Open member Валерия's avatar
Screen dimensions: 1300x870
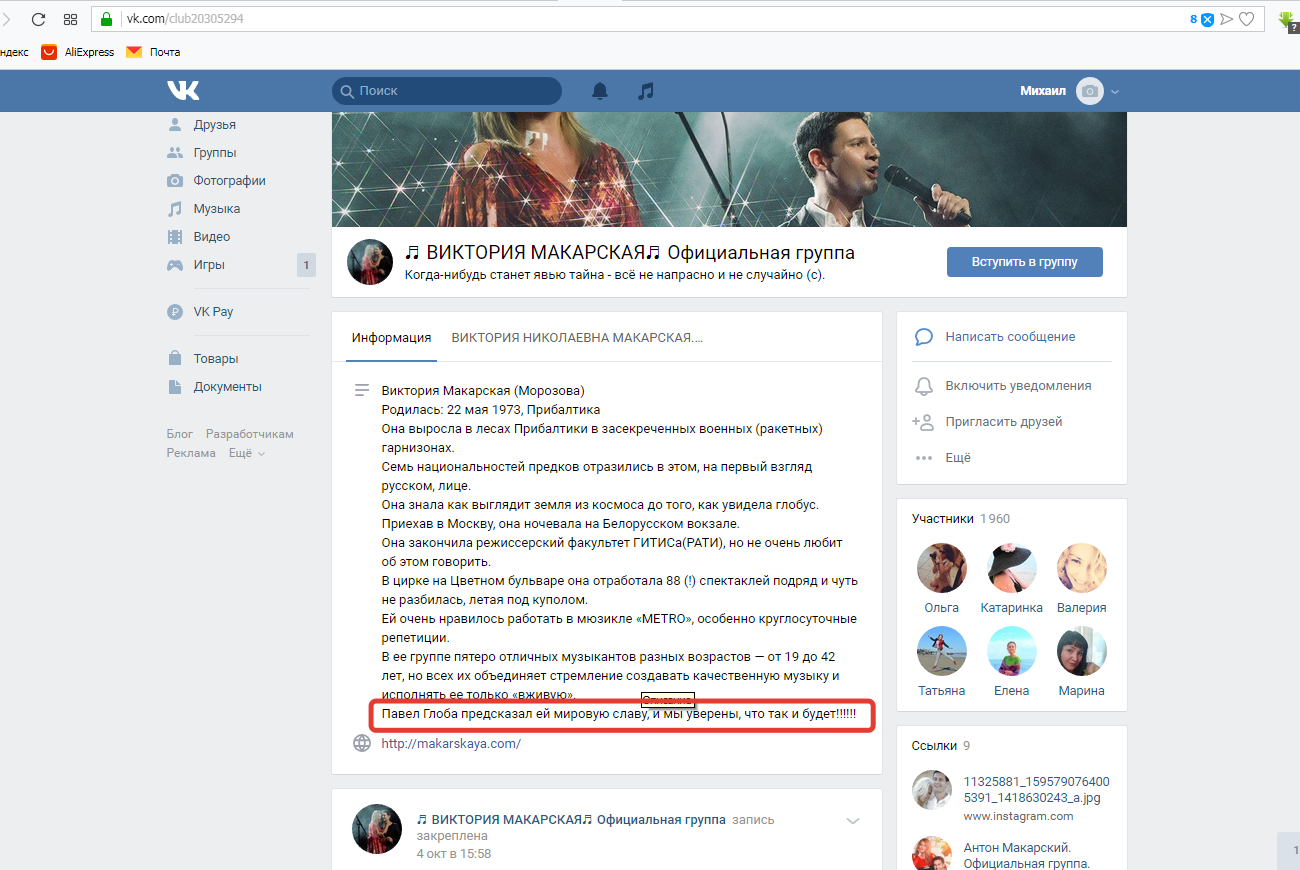coord(1082,568)
